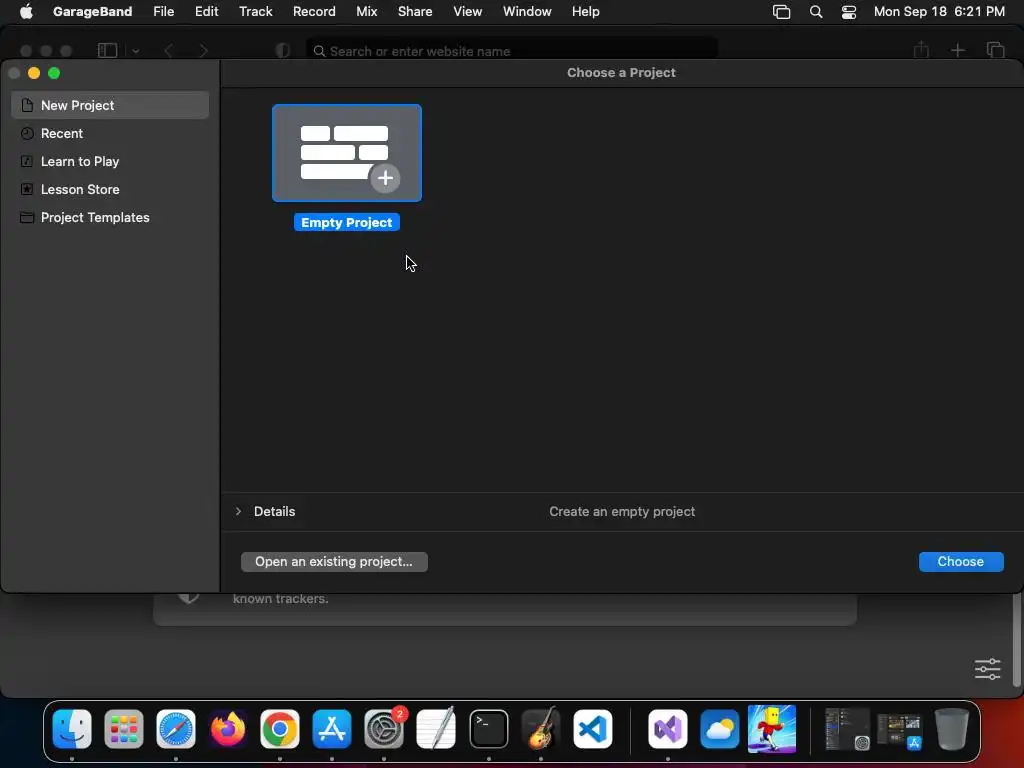Select the Empty Project template thumbnail
This screenshot has width=1024, height=768.
click(x=347, y=153)
